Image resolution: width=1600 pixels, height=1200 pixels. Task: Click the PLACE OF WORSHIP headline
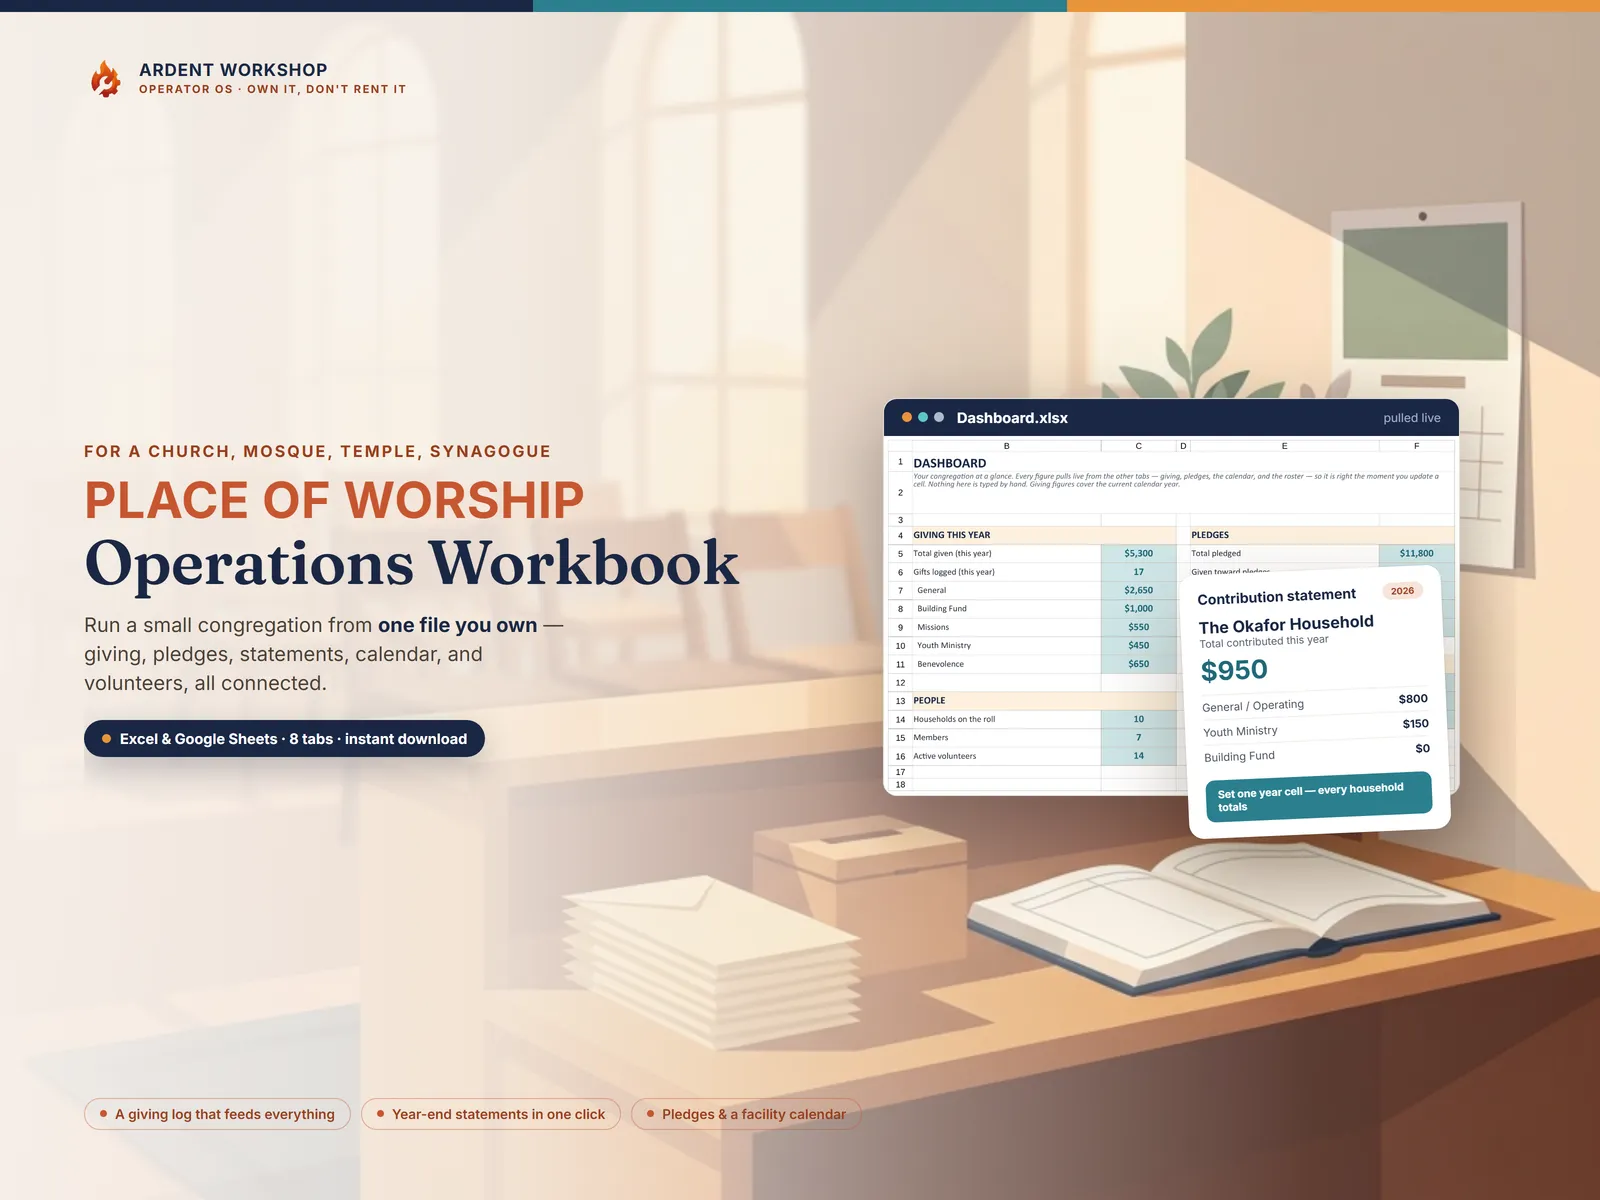(x=334, y=500)
